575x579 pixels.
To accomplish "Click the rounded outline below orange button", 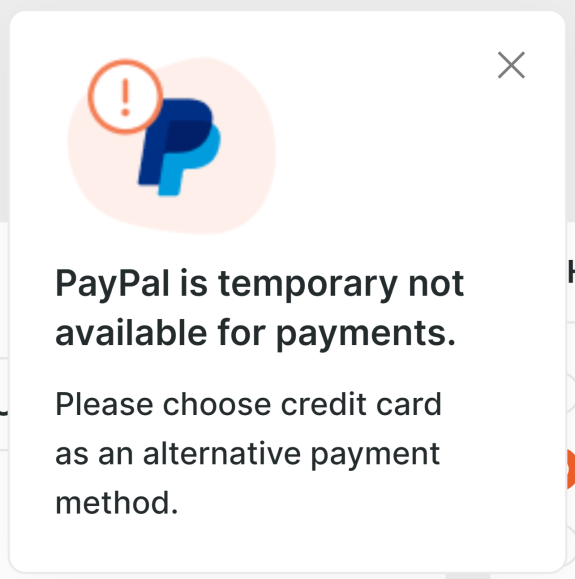I will point(571,545).
